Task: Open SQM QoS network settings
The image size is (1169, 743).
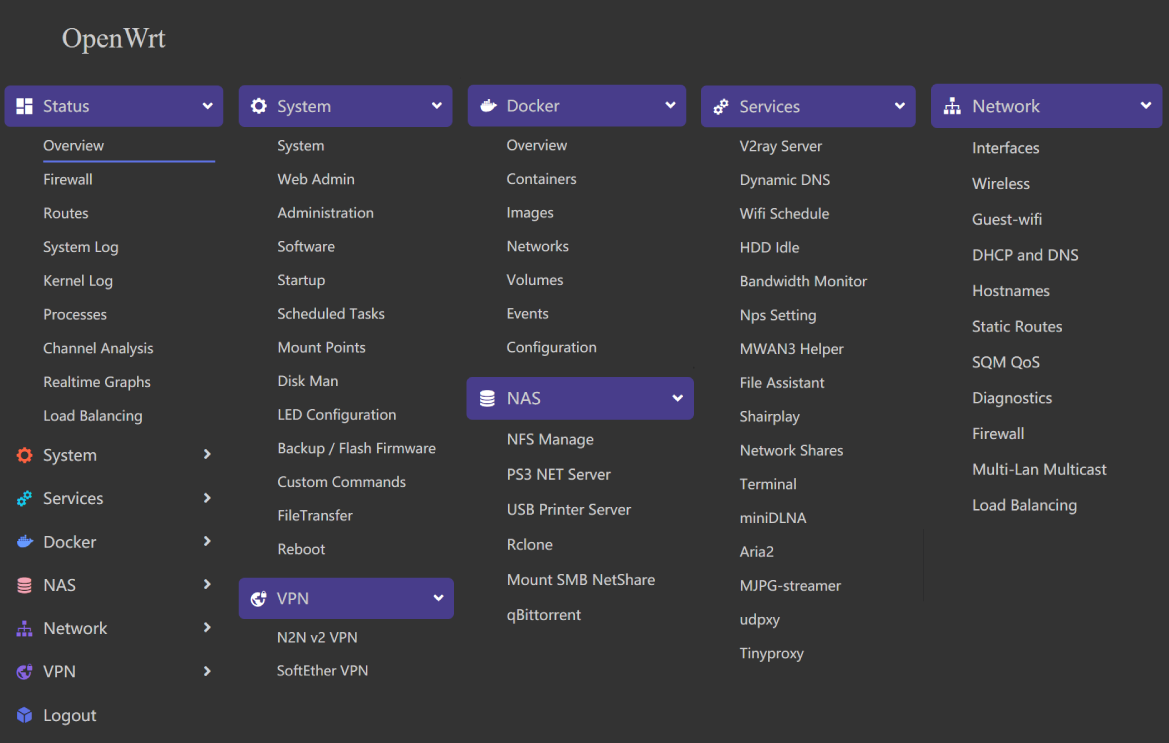Action: click(x=1005, y=362)
